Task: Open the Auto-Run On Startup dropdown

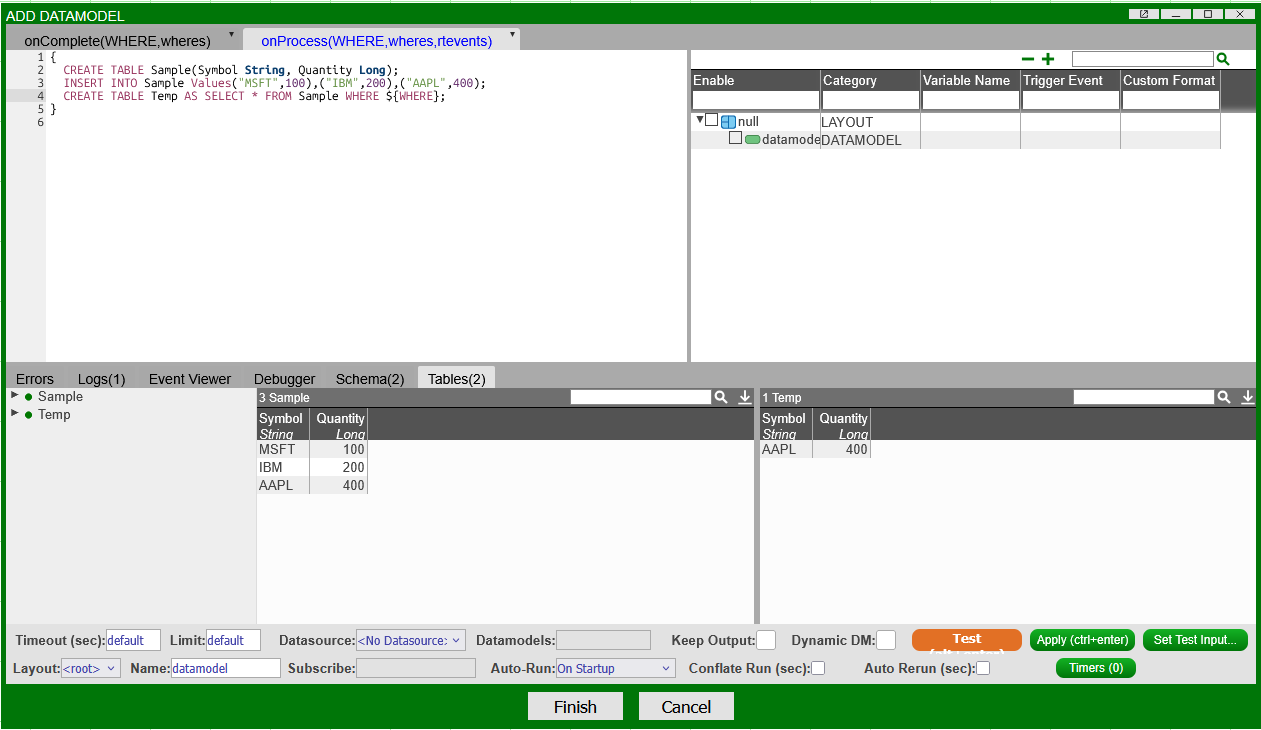Action: click(615, 668)
